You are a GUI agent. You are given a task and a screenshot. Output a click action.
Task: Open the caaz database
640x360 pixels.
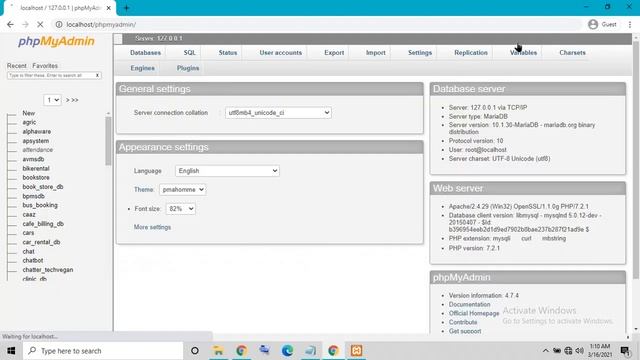(x=29, y=215)
